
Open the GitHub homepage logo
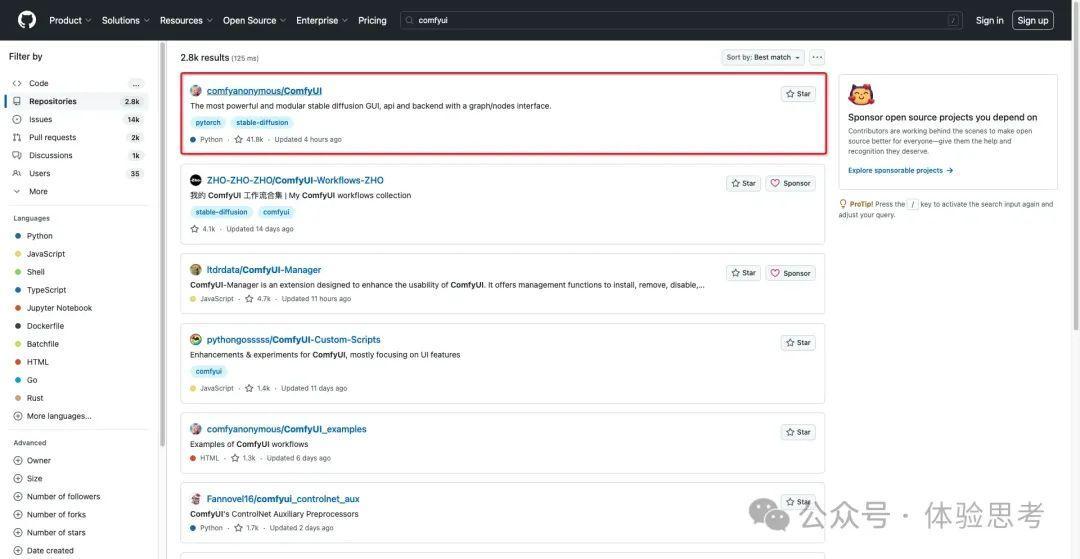point(26,20)
